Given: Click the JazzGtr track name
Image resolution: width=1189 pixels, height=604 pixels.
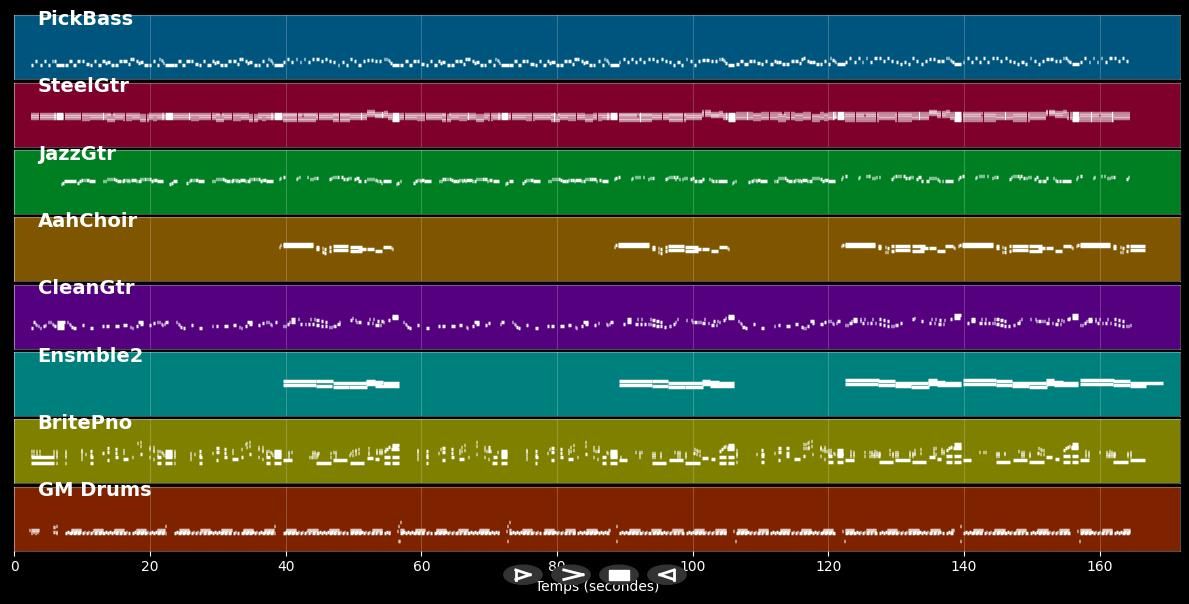Looking at the screenshot, I should (x=77, y=154).
